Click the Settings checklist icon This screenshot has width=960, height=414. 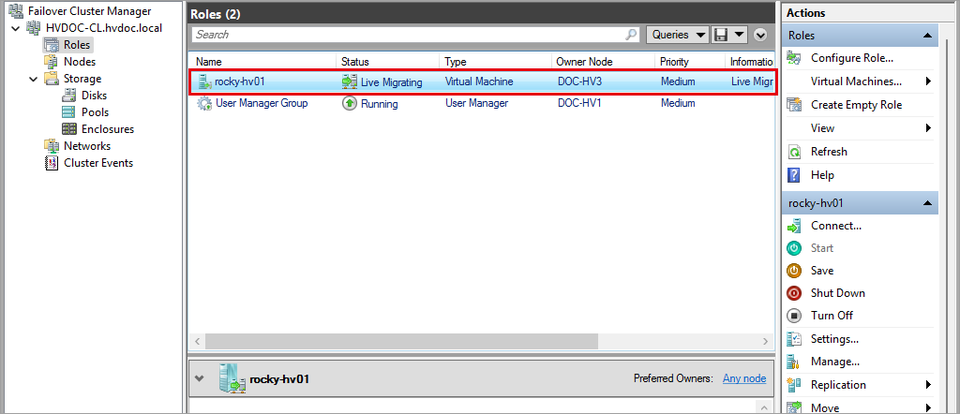pyautogui.click(x=794, y=339)
